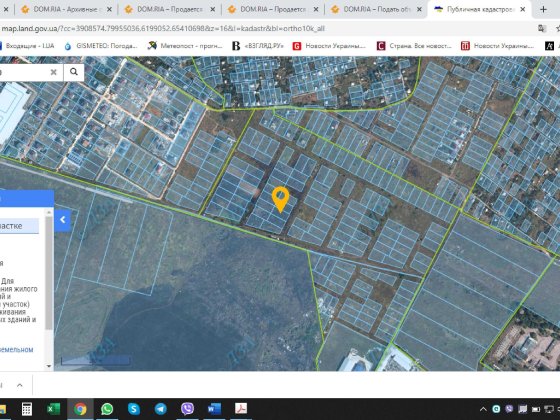Viewport: 560px width, 420px height.
Task: Switch to the DOM.RIA Архивные tab
Action: point(64,10)
